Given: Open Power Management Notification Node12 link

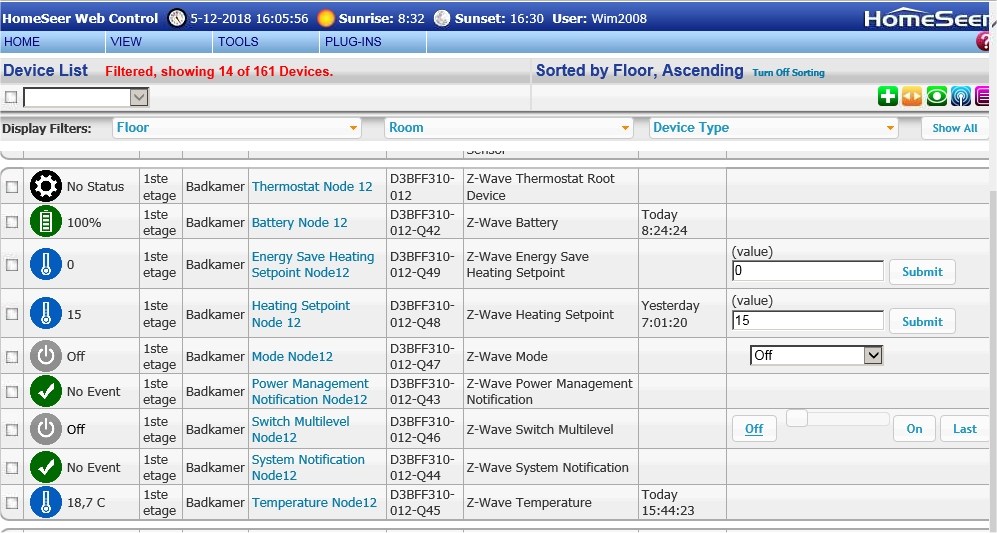Looking at the screenshot, I should [310, 392].
